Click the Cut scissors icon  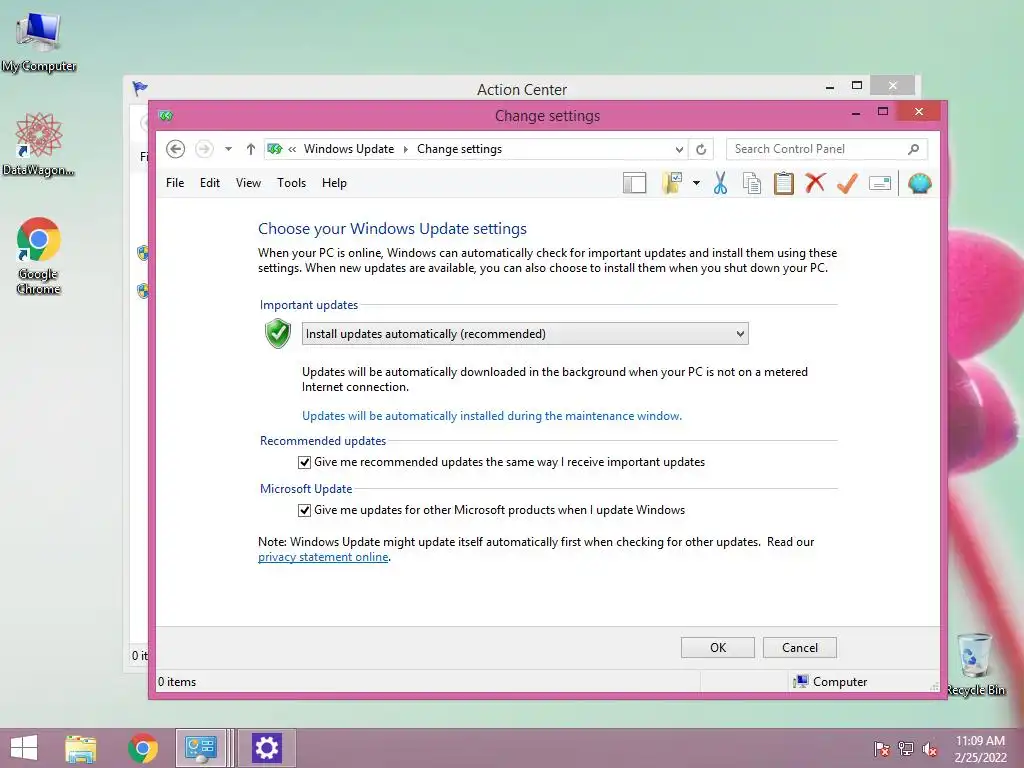pyautogui.click(x=720, y=184)
